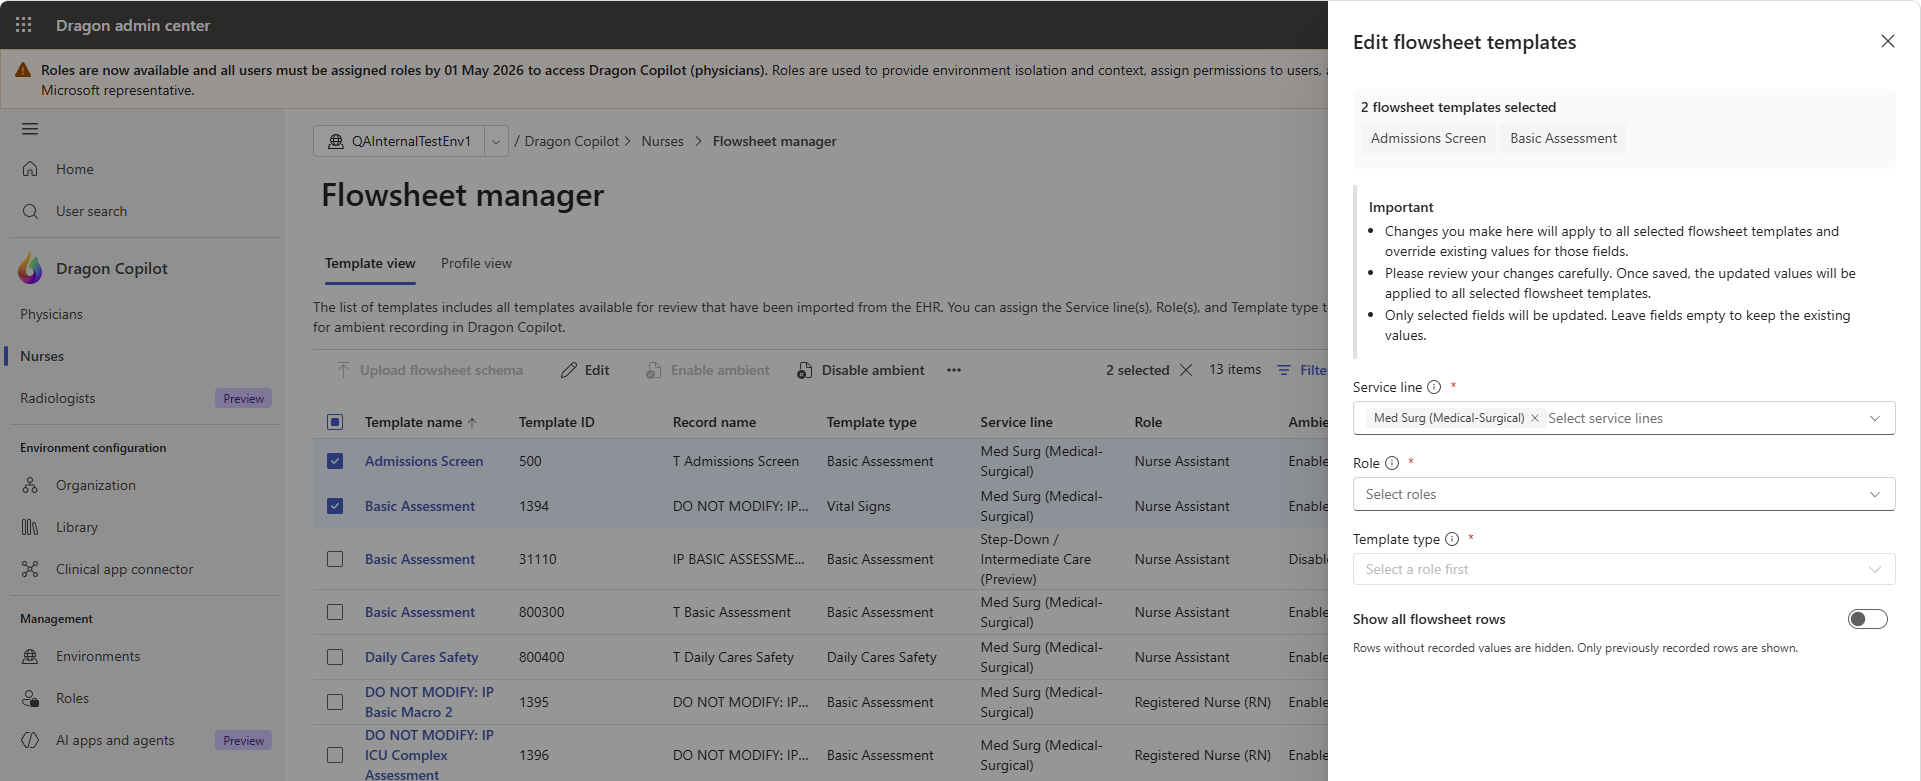Click the Library books icon

tap(30, 527)
